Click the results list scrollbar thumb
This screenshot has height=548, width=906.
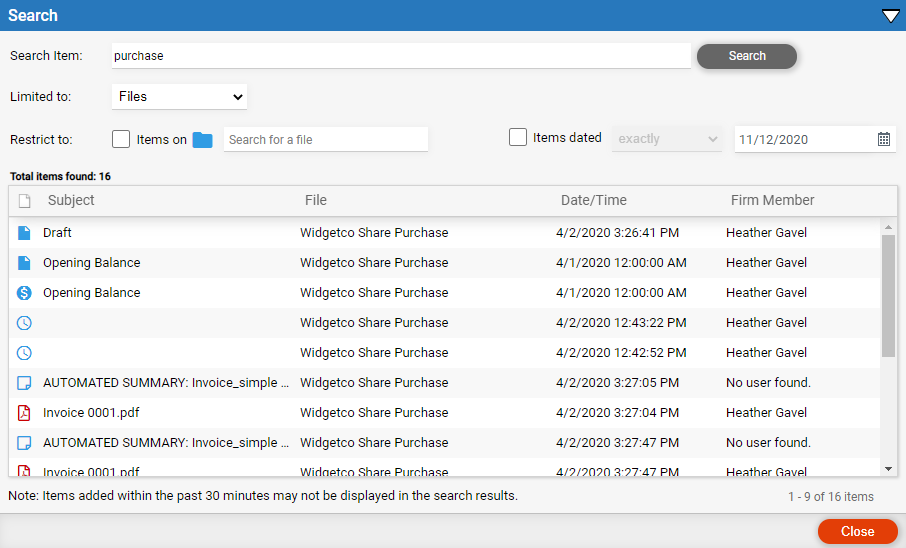888,296
